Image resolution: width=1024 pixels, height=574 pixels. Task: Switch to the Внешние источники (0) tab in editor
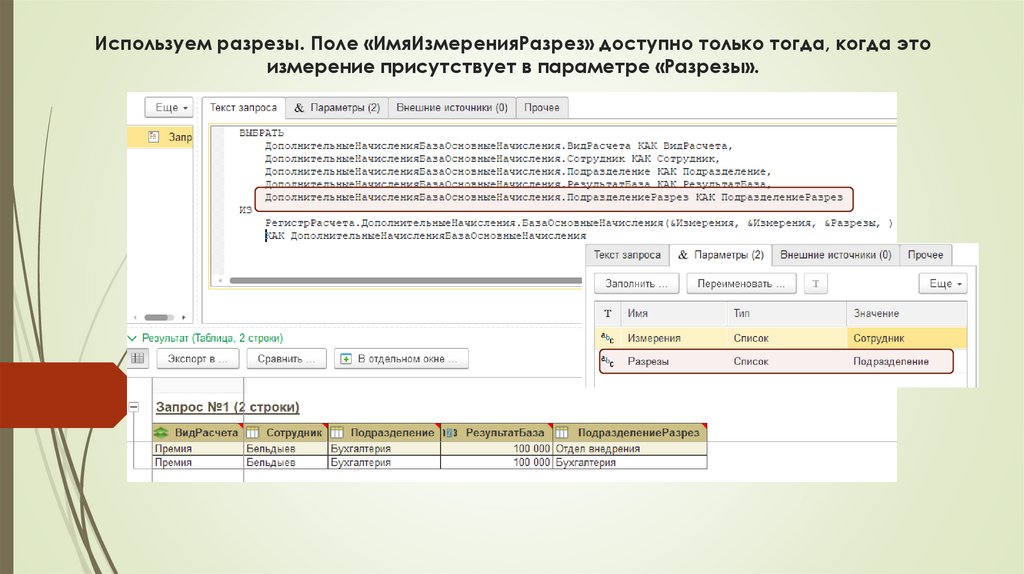pyautogui.click(x=452, y=107)
